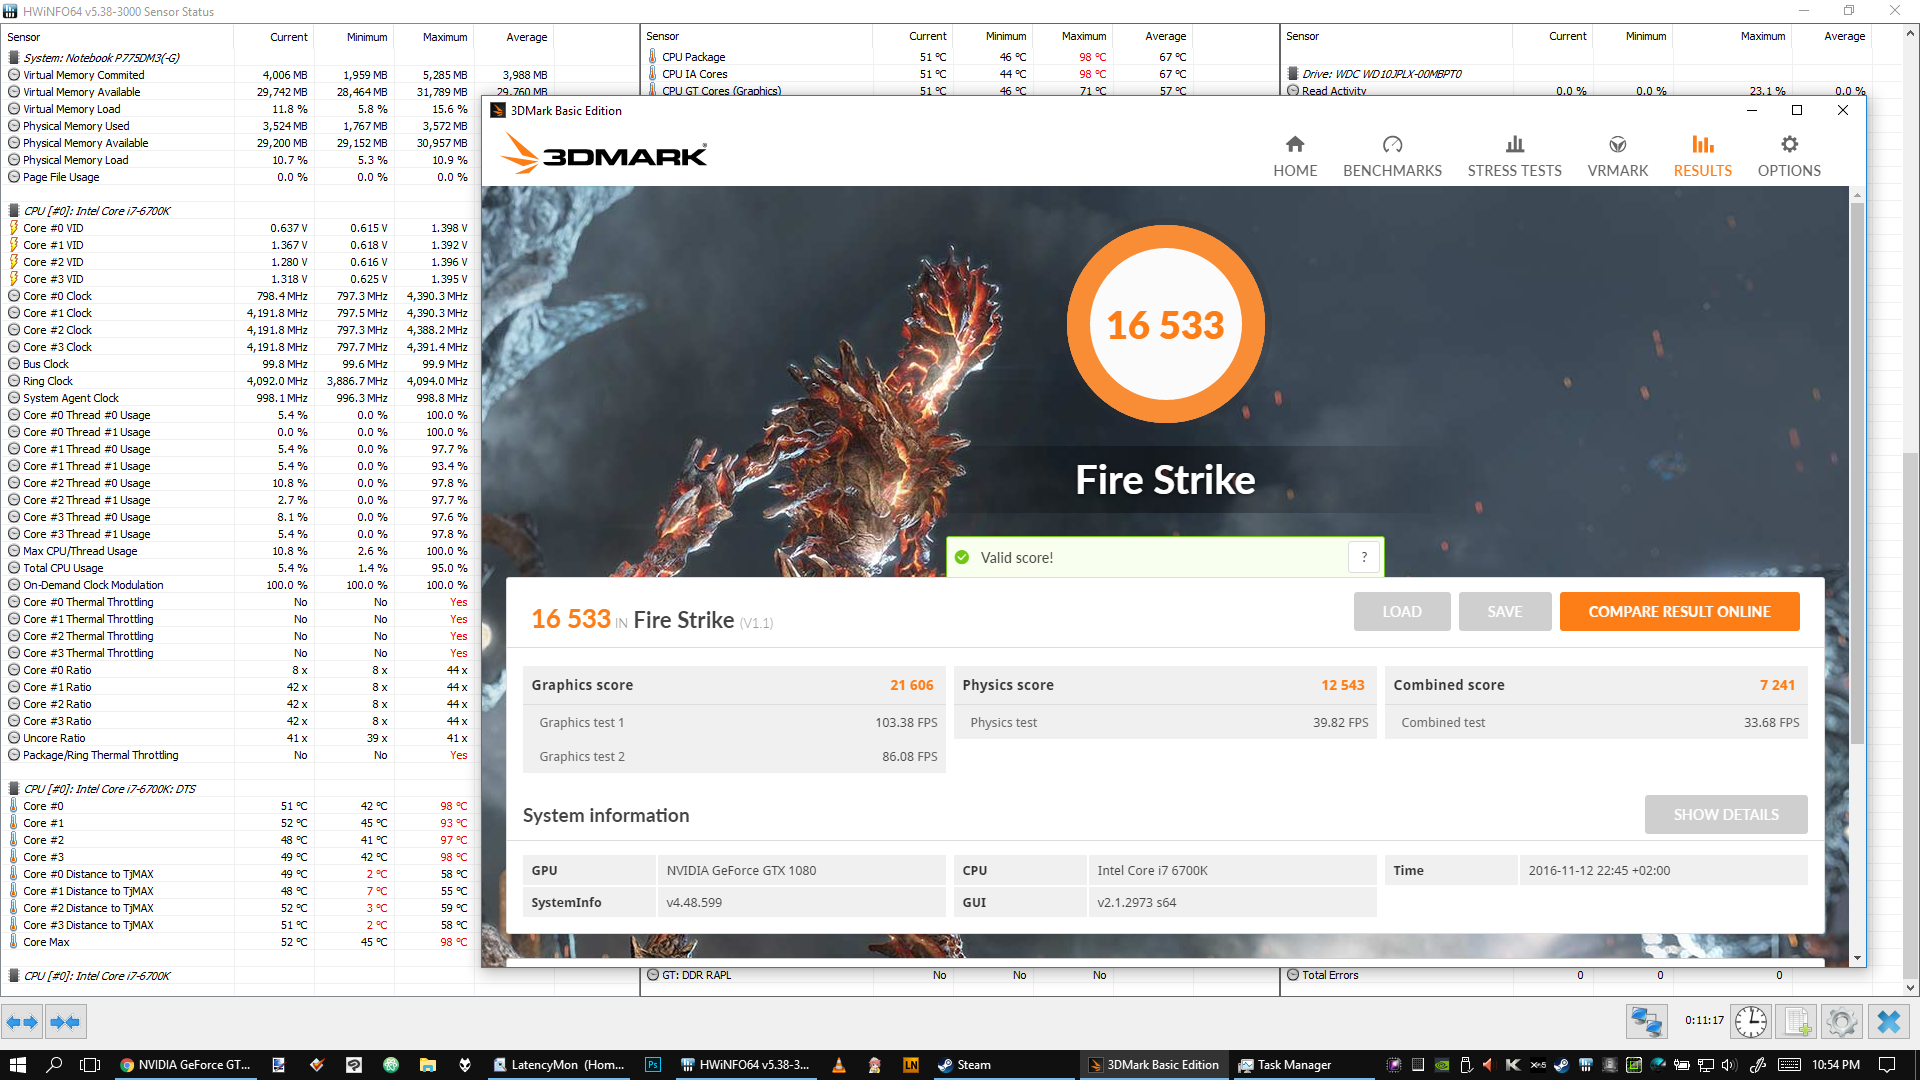Click the 3DMARK logo
The image size is (1920, 1080).
(603, 154)
